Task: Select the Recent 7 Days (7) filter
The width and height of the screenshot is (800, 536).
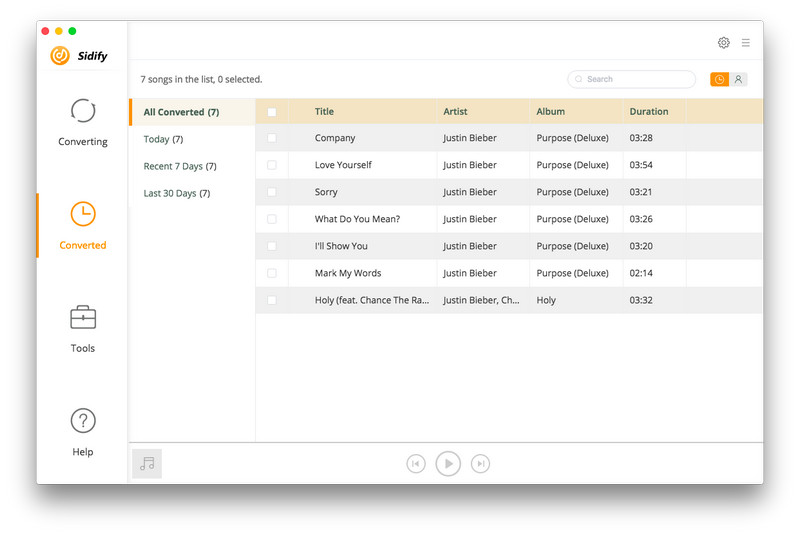Action: (x=192, y=166)
